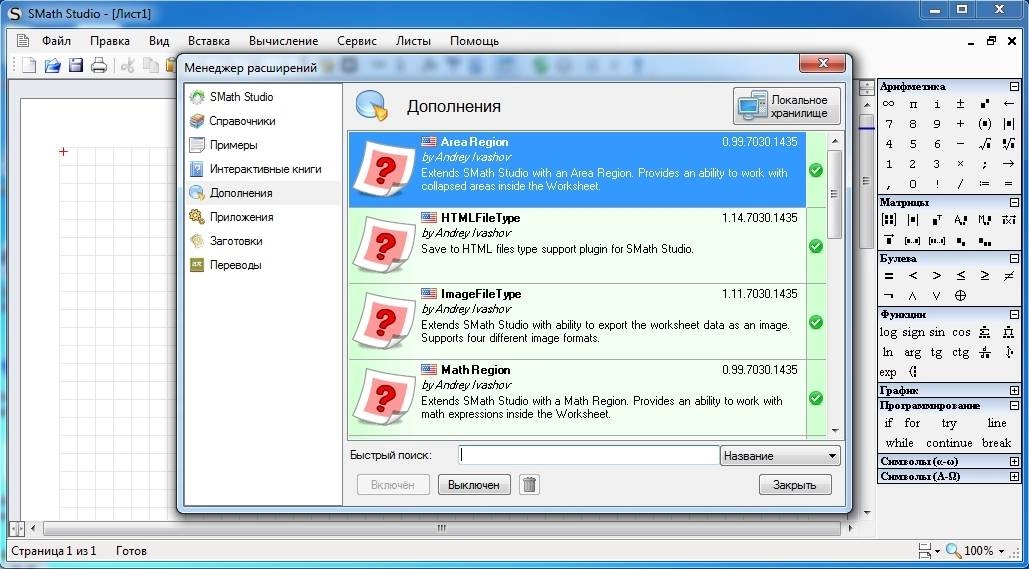1029x569 pixels.
Task: Insert the absolute value operator
Action: pyautogui.click(x=1009, y=123)
